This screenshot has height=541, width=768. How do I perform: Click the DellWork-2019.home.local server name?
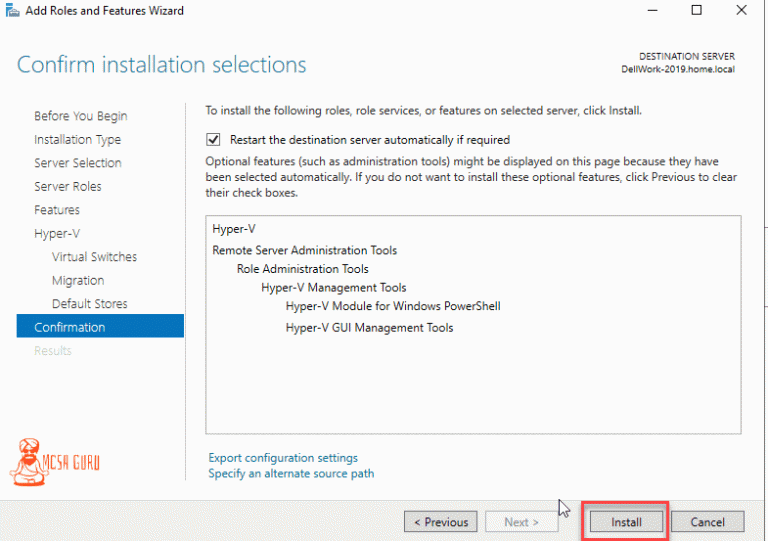(678, 69)
